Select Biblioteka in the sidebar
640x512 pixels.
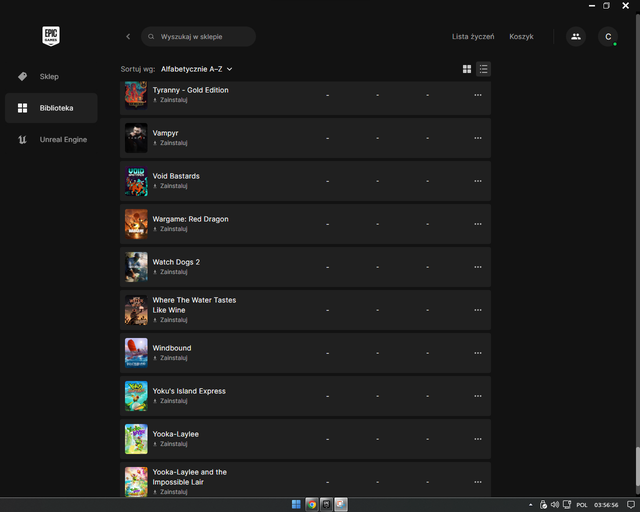click(51, 108)
